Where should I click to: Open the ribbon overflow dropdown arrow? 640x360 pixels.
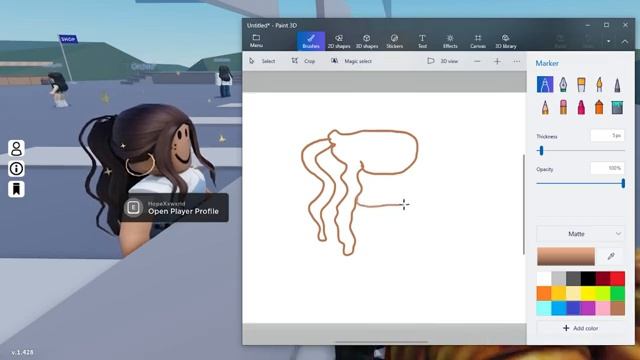[609, 42]
